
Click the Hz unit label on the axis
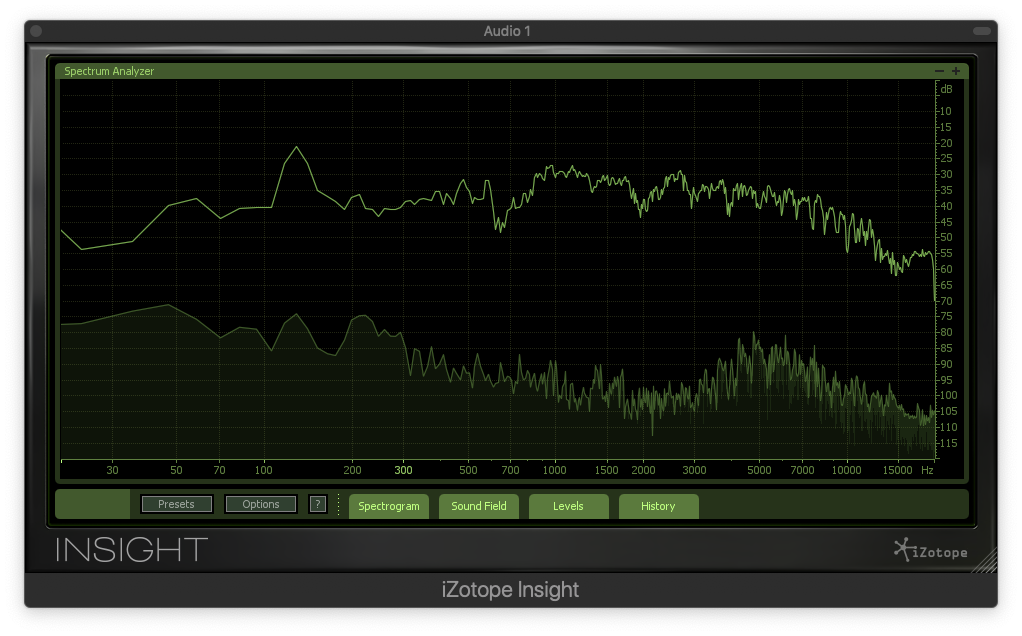coord(927,470)
